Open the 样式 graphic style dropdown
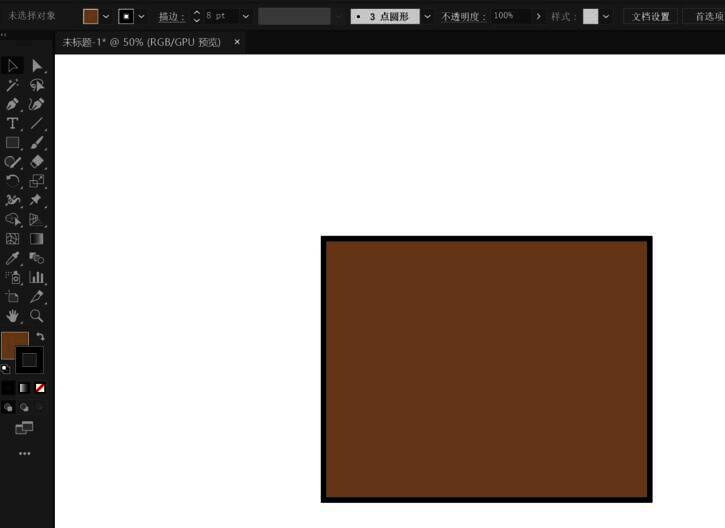Screen dimensions: 725x528 [x=606, y=17]
